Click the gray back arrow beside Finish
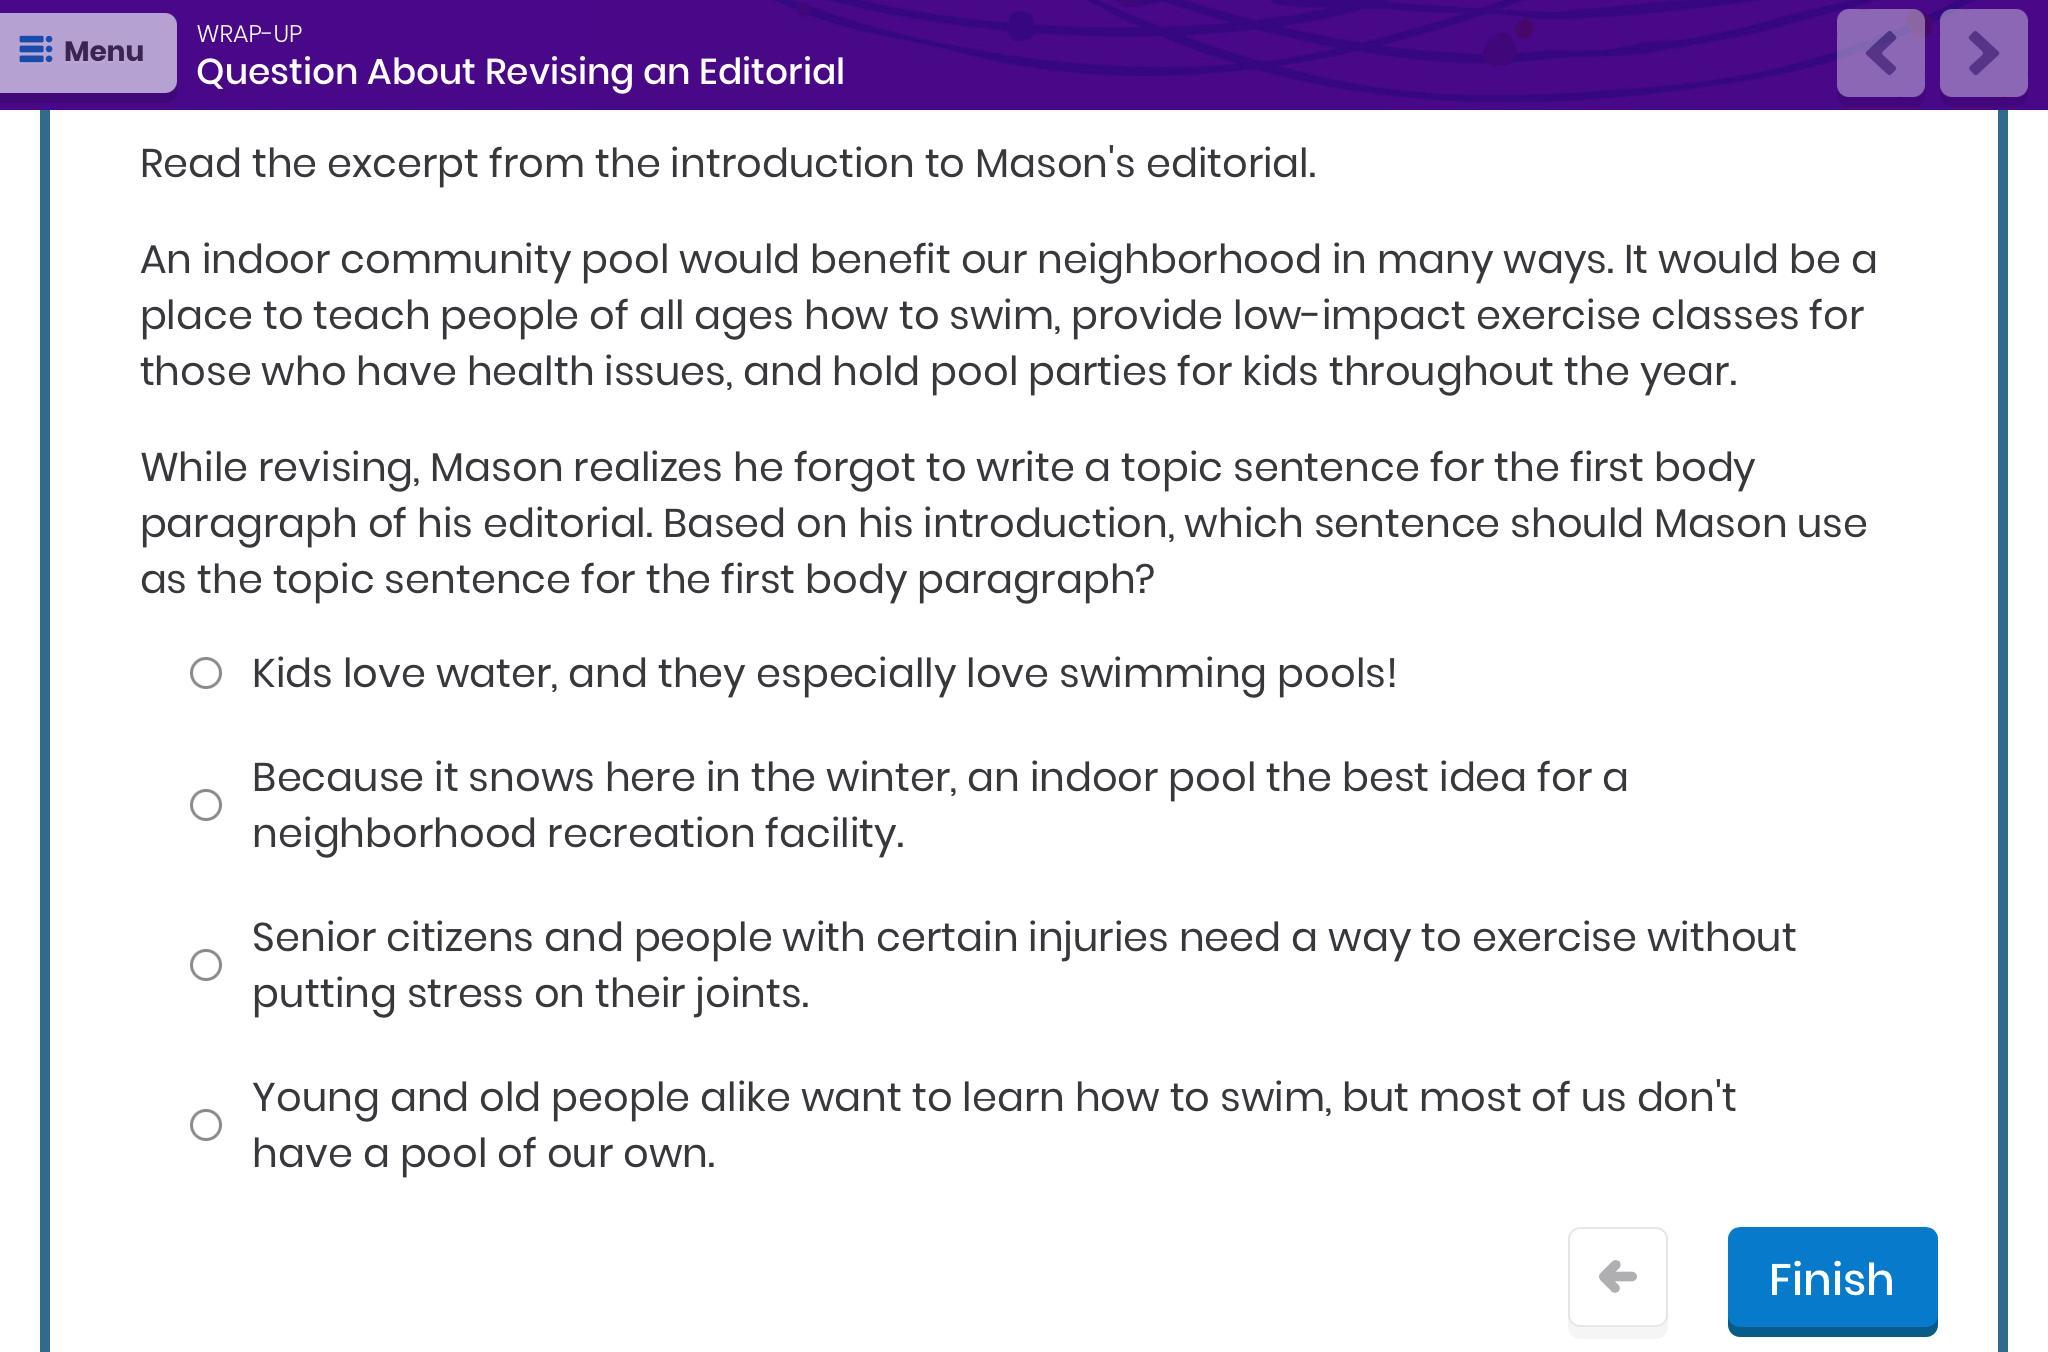The width and height of the screenshot is (2048, 1352). coord(1617,1277)
